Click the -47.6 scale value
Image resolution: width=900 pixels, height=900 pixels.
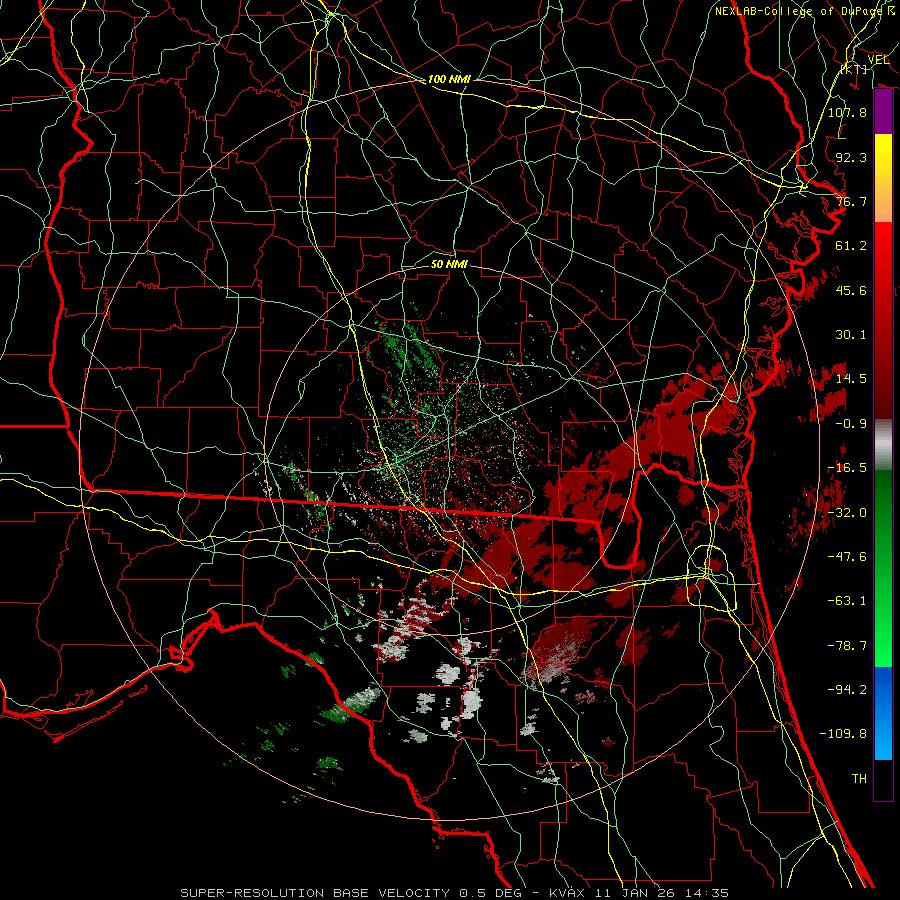click(x=847, y=557)
